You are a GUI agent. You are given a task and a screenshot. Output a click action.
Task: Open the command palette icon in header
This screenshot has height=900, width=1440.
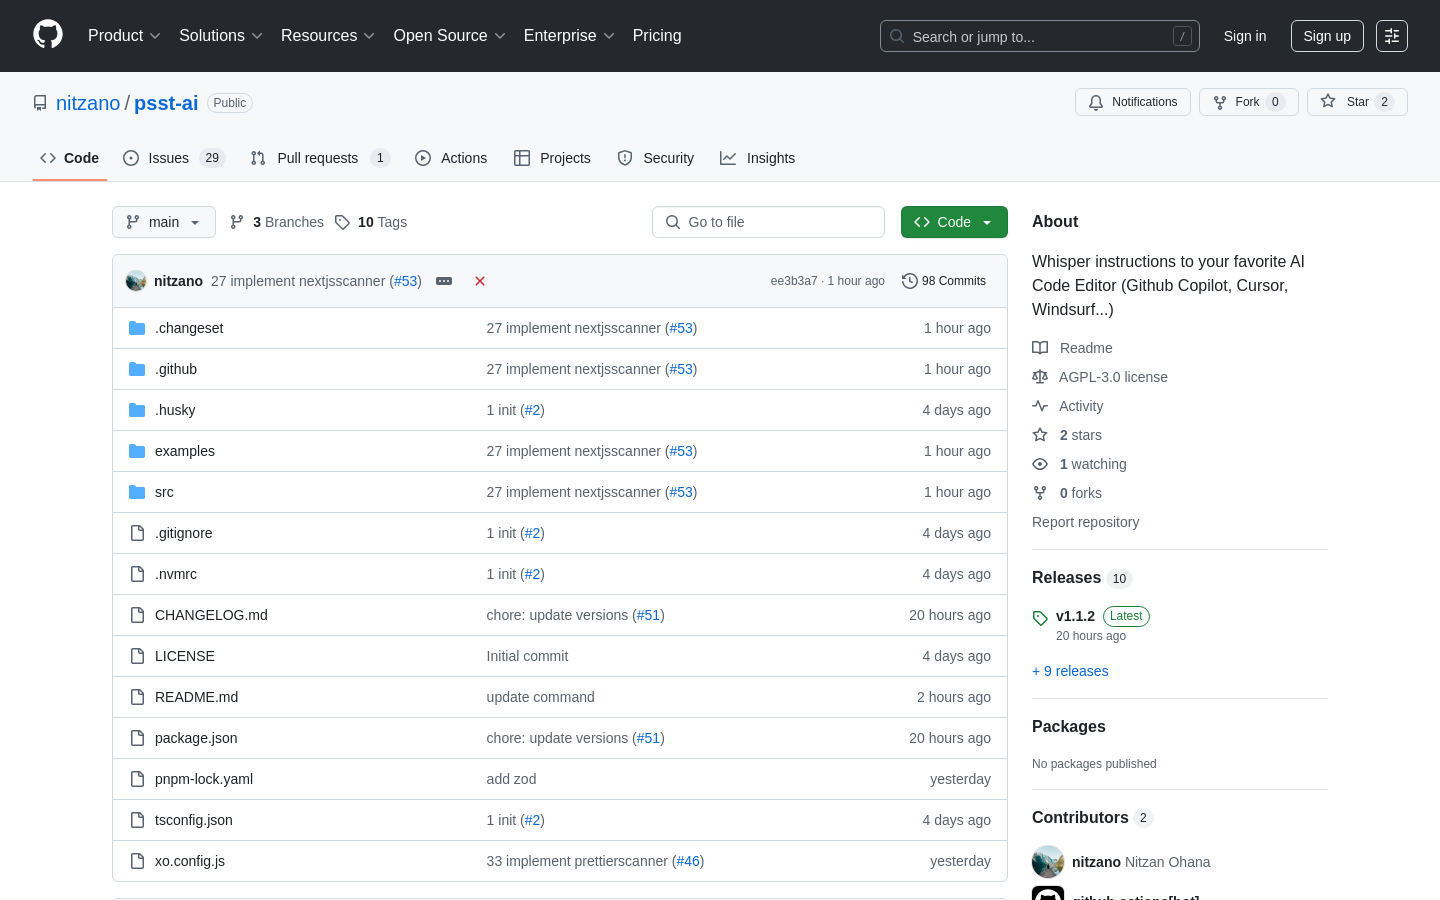tap(1392, 36)
